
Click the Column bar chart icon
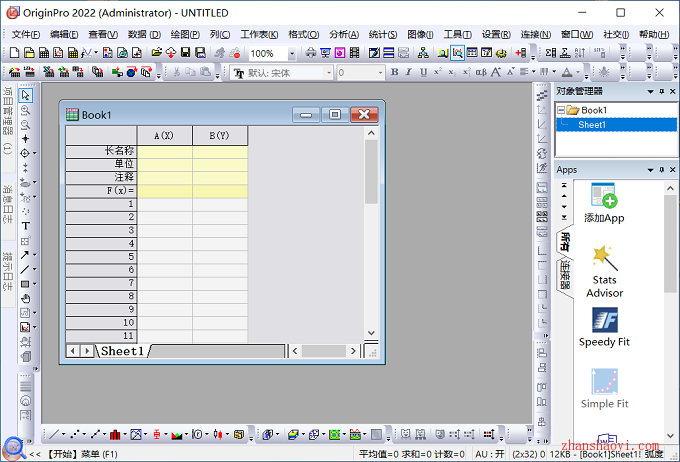(x=115, y=434)
